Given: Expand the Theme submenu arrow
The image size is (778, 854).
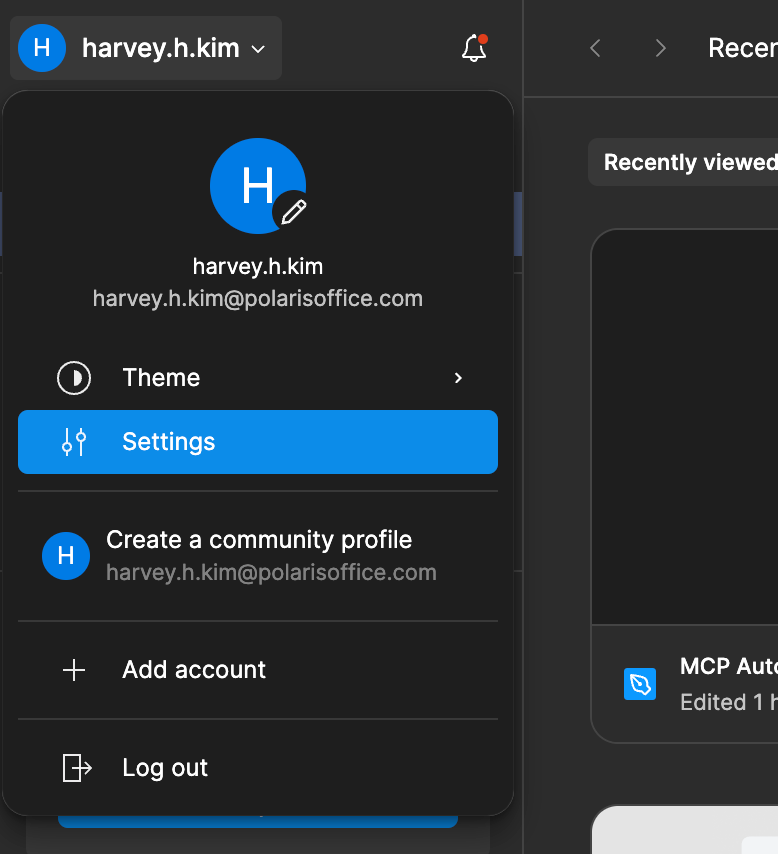Looking at the screenshot, I should (x=458, y=378).
